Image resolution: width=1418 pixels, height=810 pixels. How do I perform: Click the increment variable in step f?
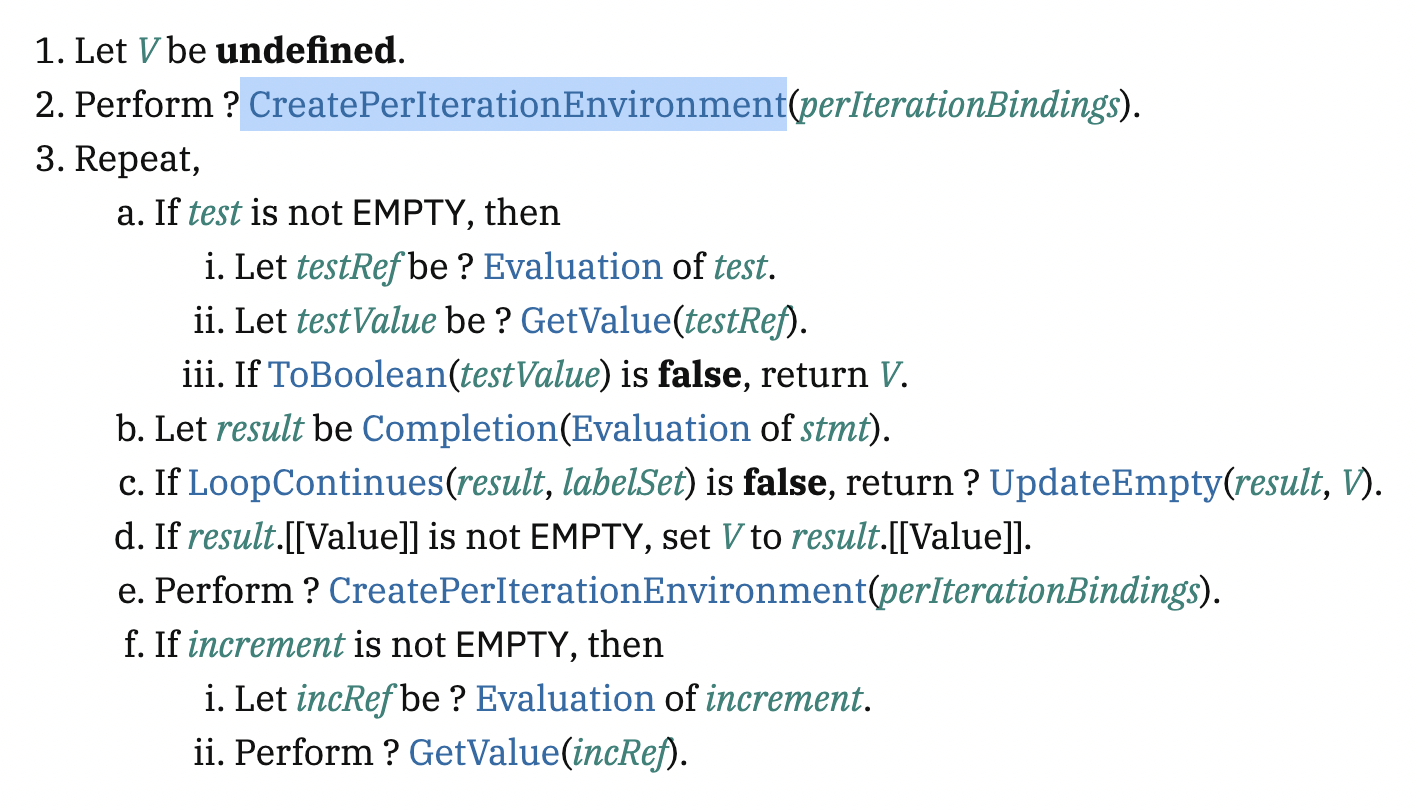point(266,645)
